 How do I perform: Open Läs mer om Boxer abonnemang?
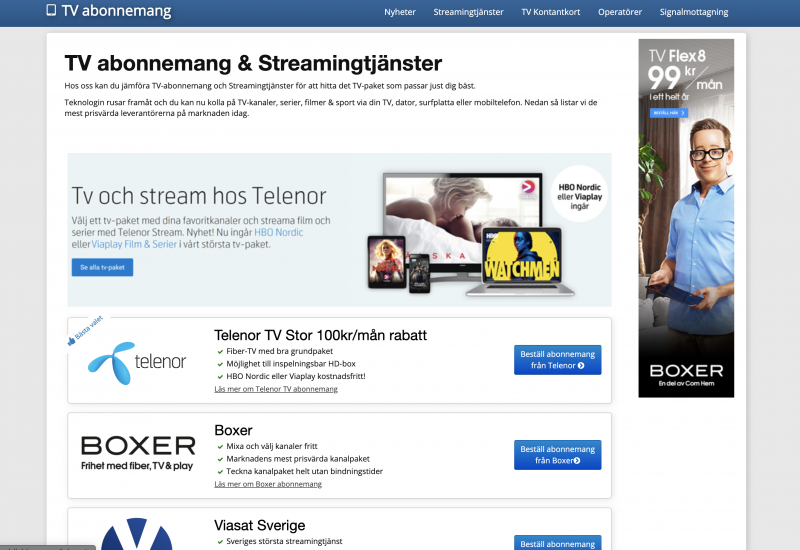[268, 484]
